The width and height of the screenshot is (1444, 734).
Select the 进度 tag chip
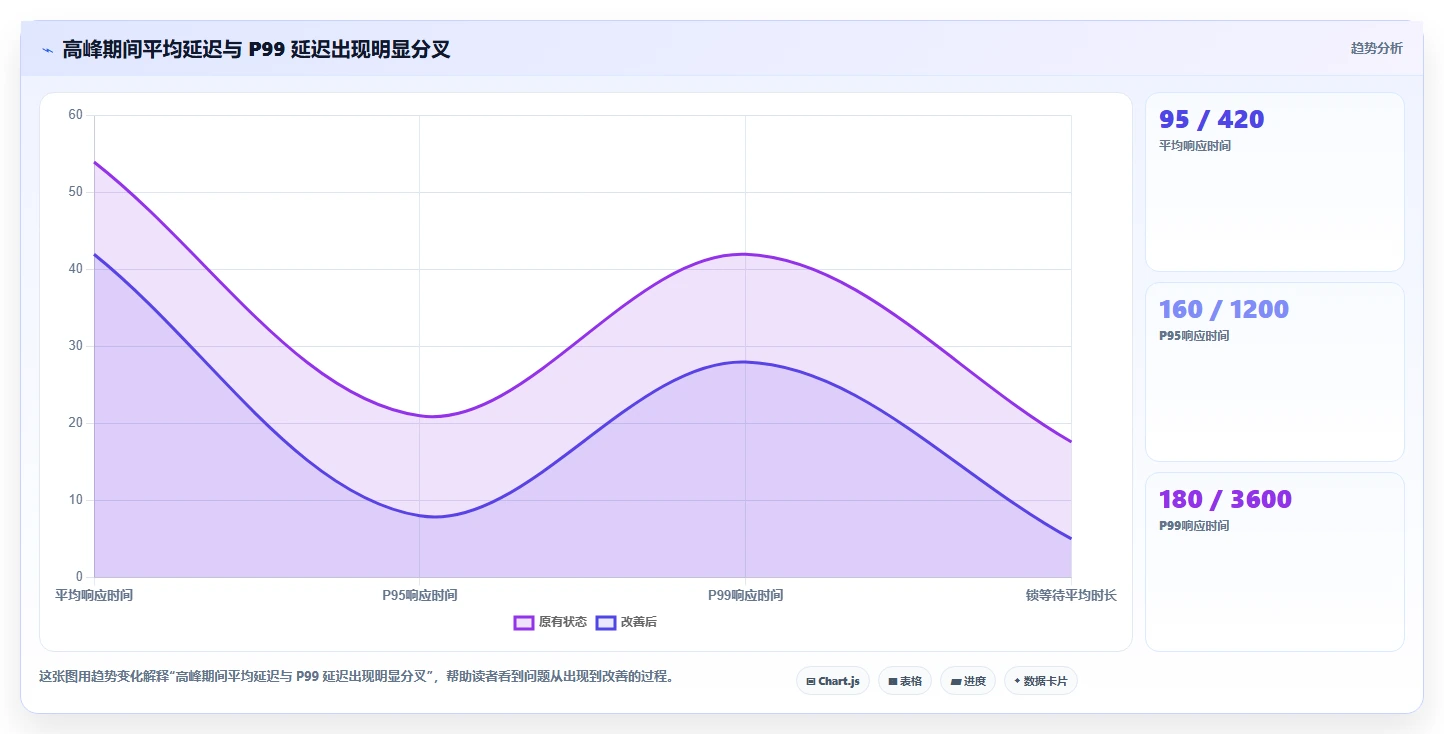(968, 681)
